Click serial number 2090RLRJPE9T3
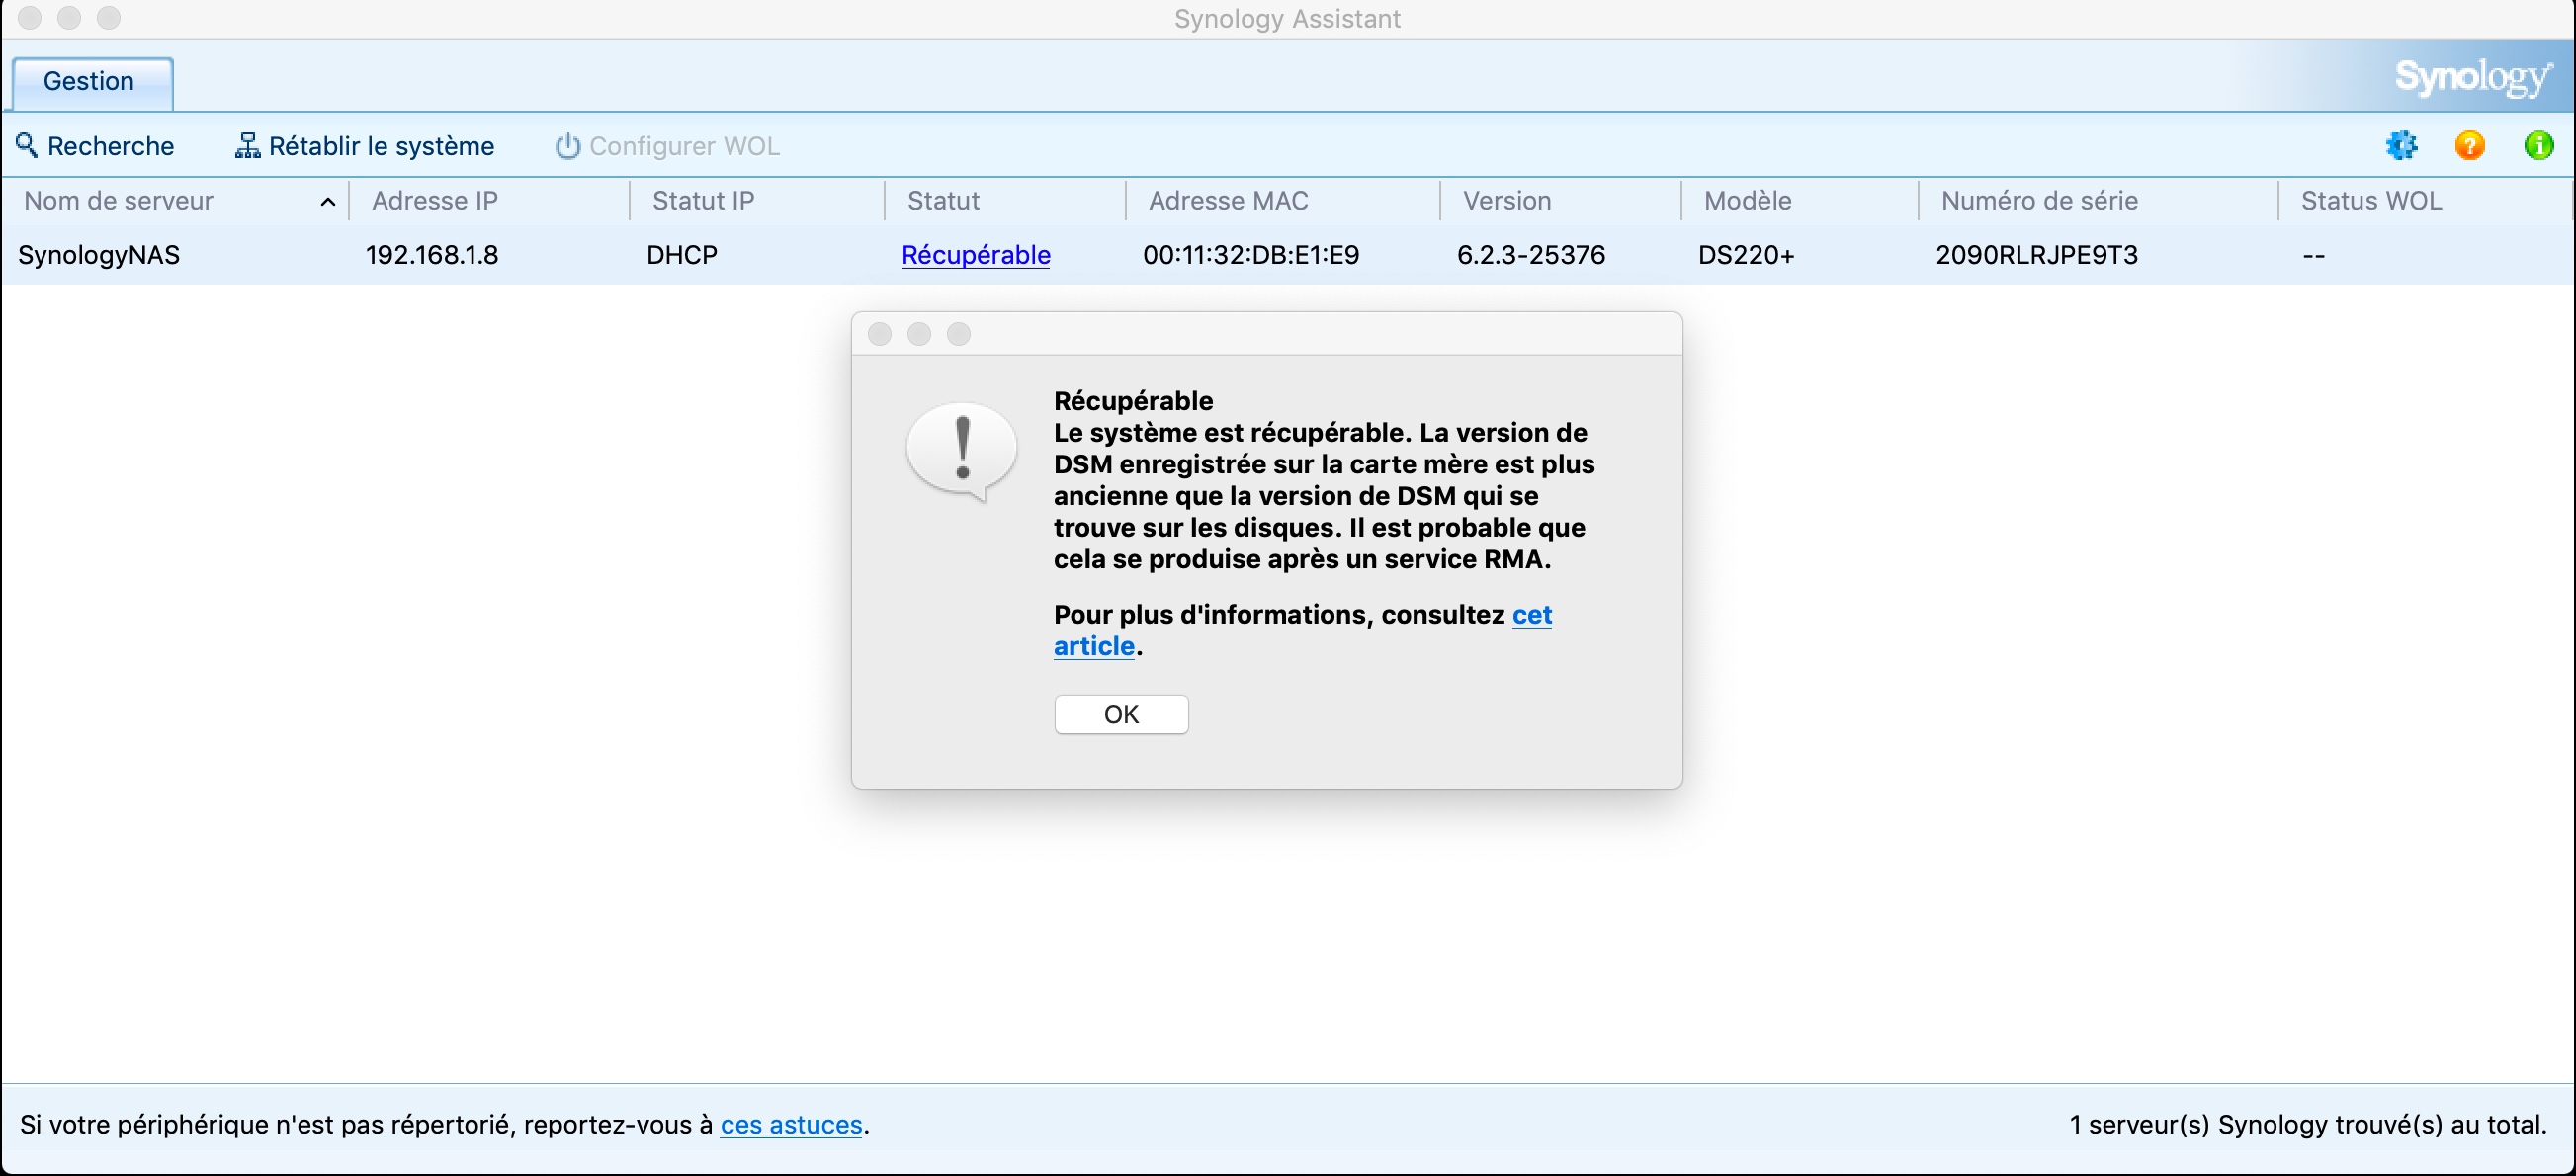Image resolution: width=2576 pixels, height=1176 pixels. 2036,255
